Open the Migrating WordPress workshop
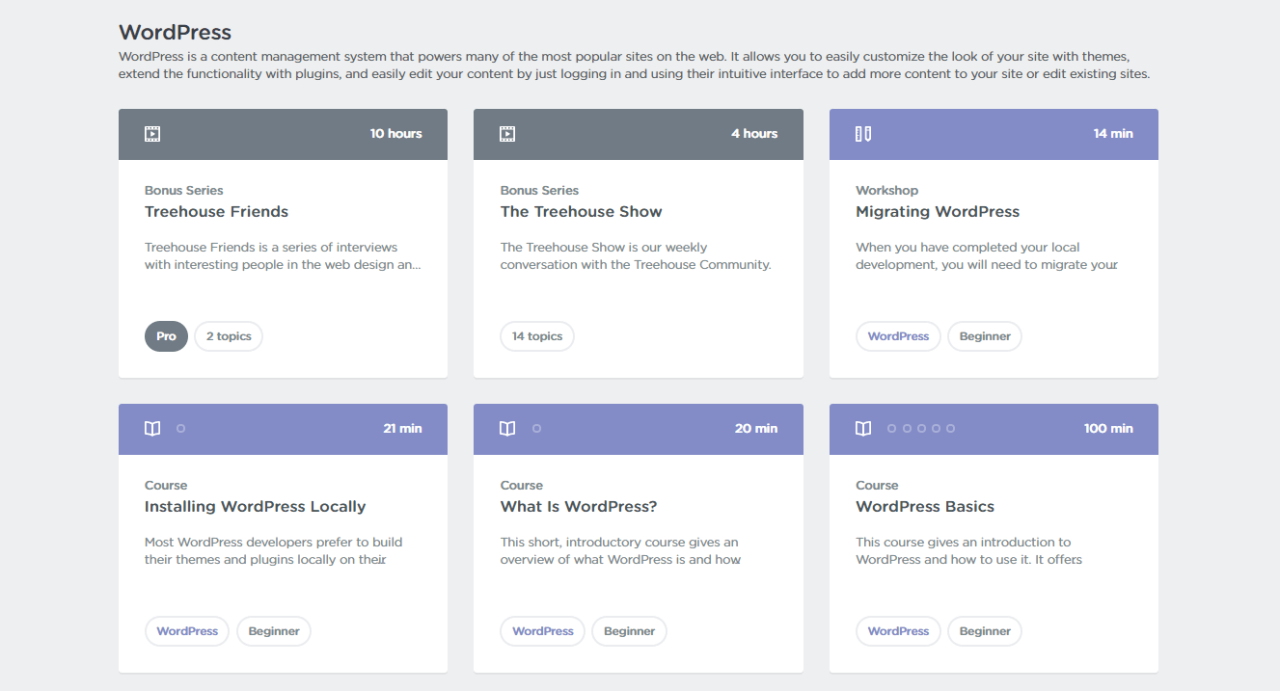This screenshot has height=691, width=1280. (x=937, y=211)
